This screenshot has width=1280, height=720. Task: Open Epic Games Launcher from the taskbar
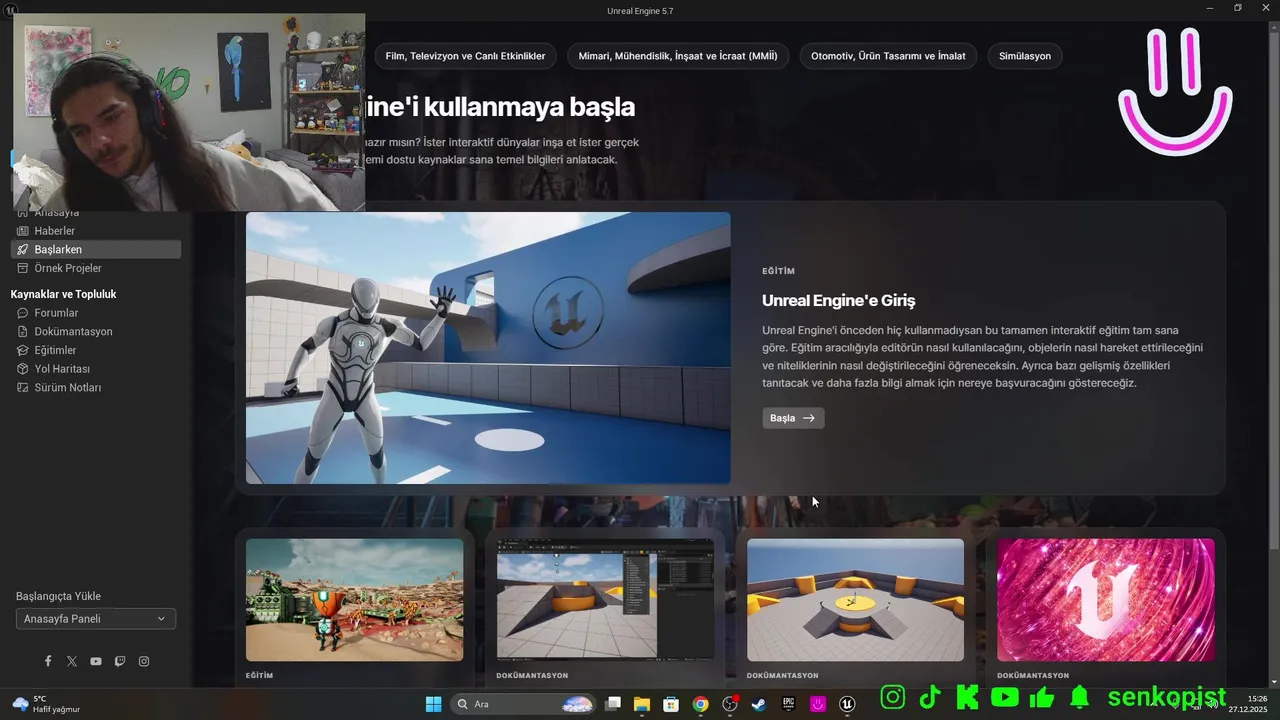pos(789,704)
